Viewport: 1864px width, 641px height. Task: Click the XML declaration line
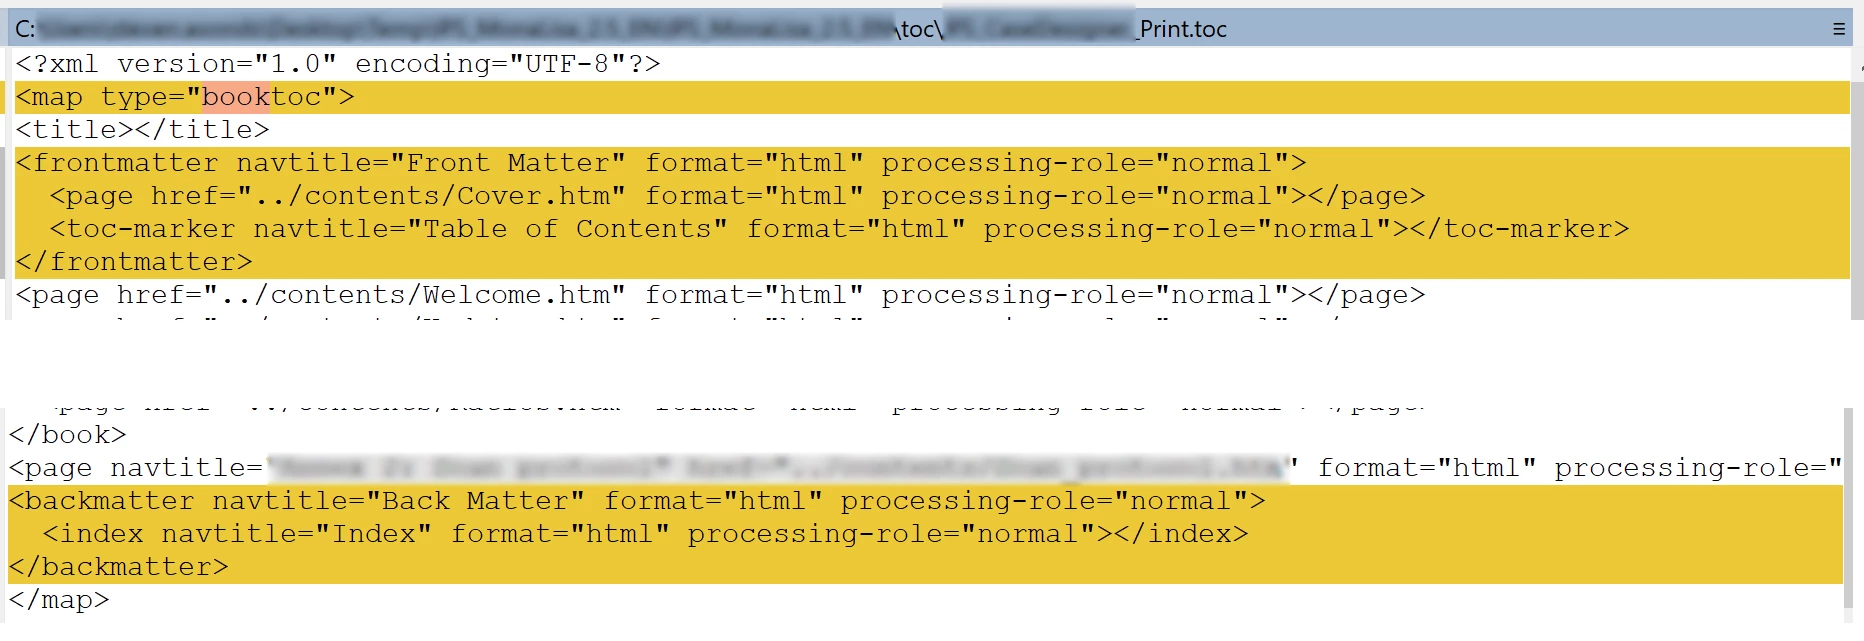(x=338, y=64)
